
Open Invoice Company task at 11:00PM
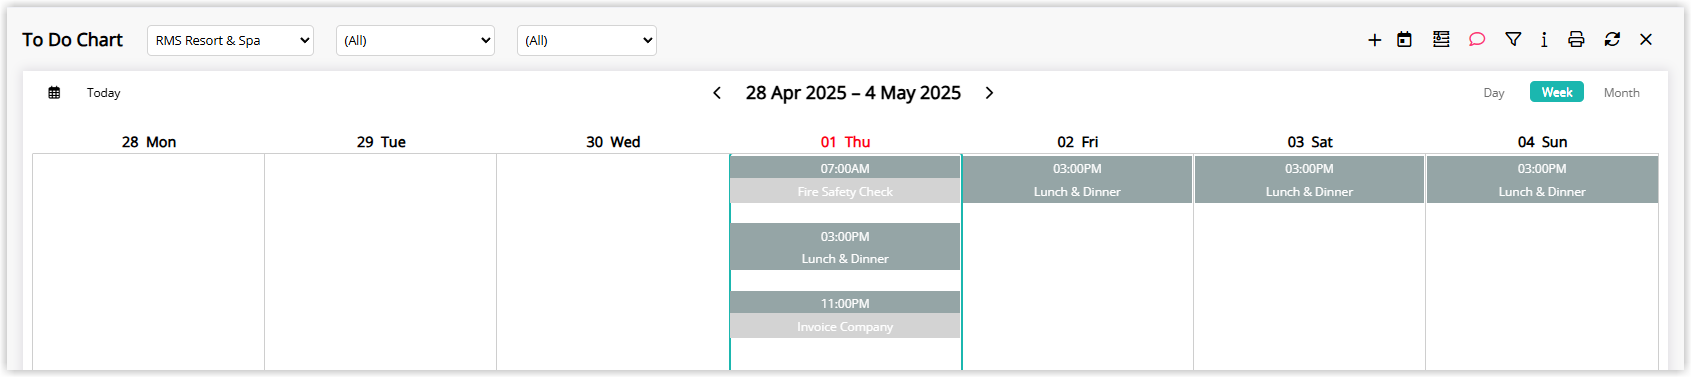845,315
